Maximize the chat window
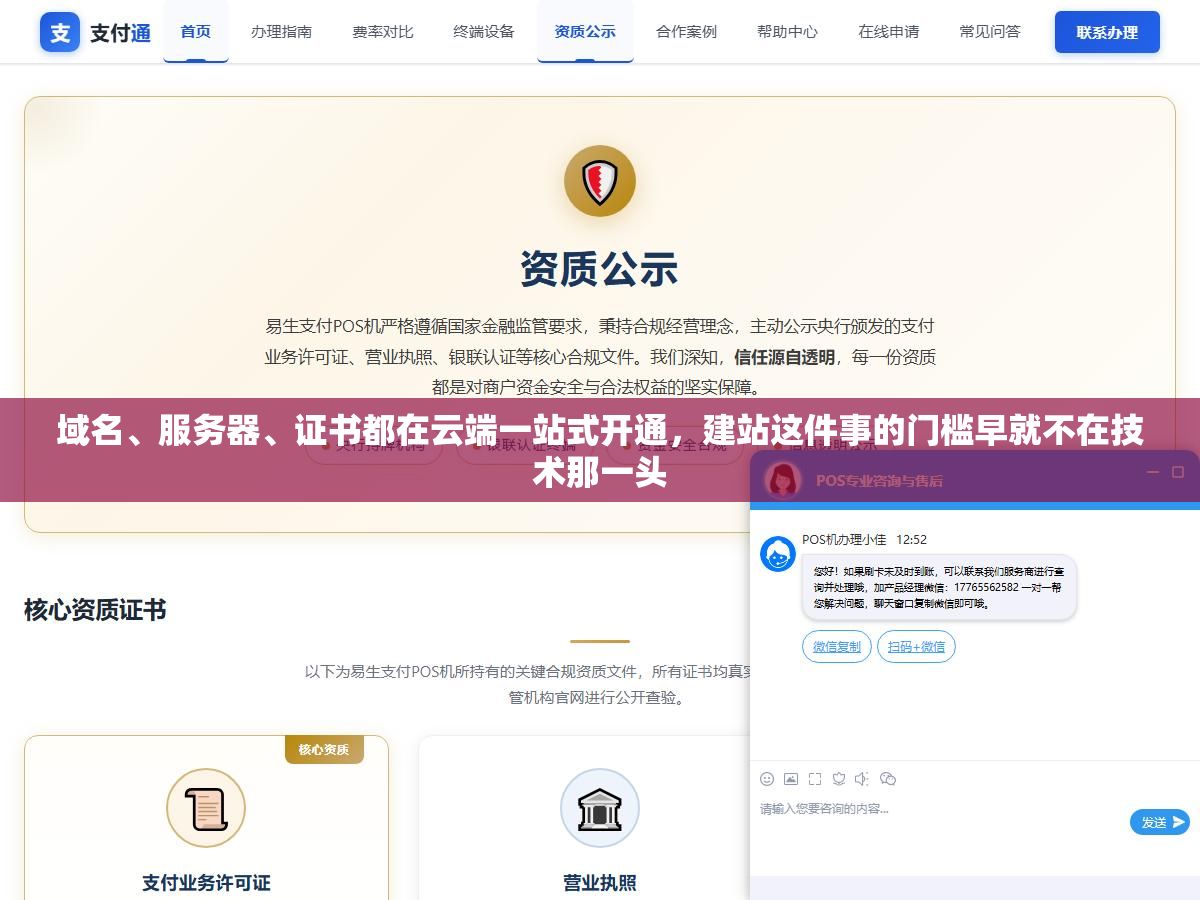Viewport: 1200px width, 900px height. (x=1179, y=472)
